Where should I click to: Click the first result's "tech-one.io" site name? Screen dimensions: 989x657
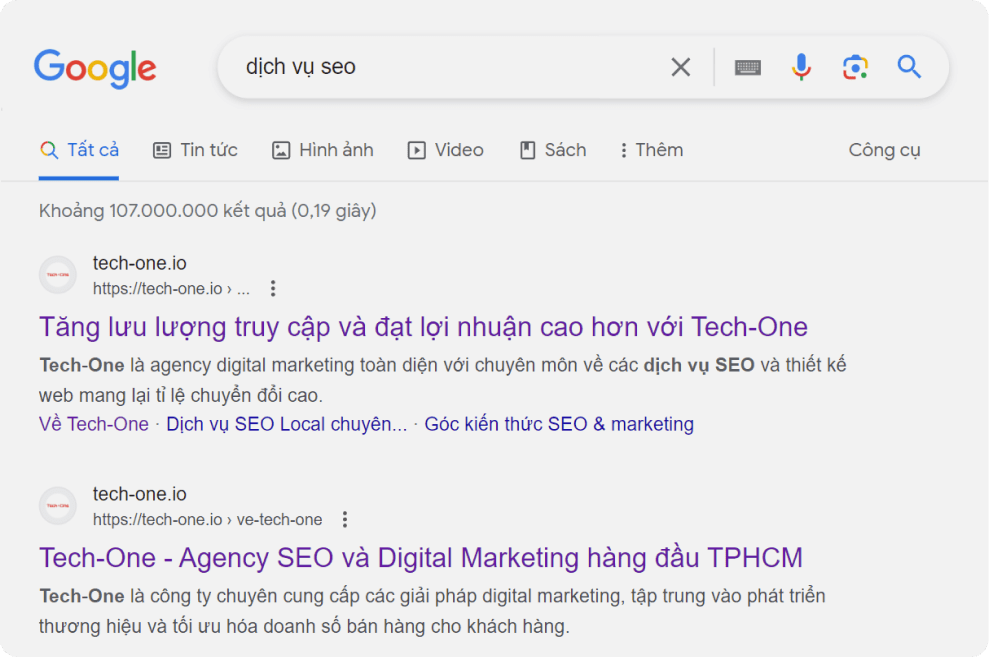(139, 263)
